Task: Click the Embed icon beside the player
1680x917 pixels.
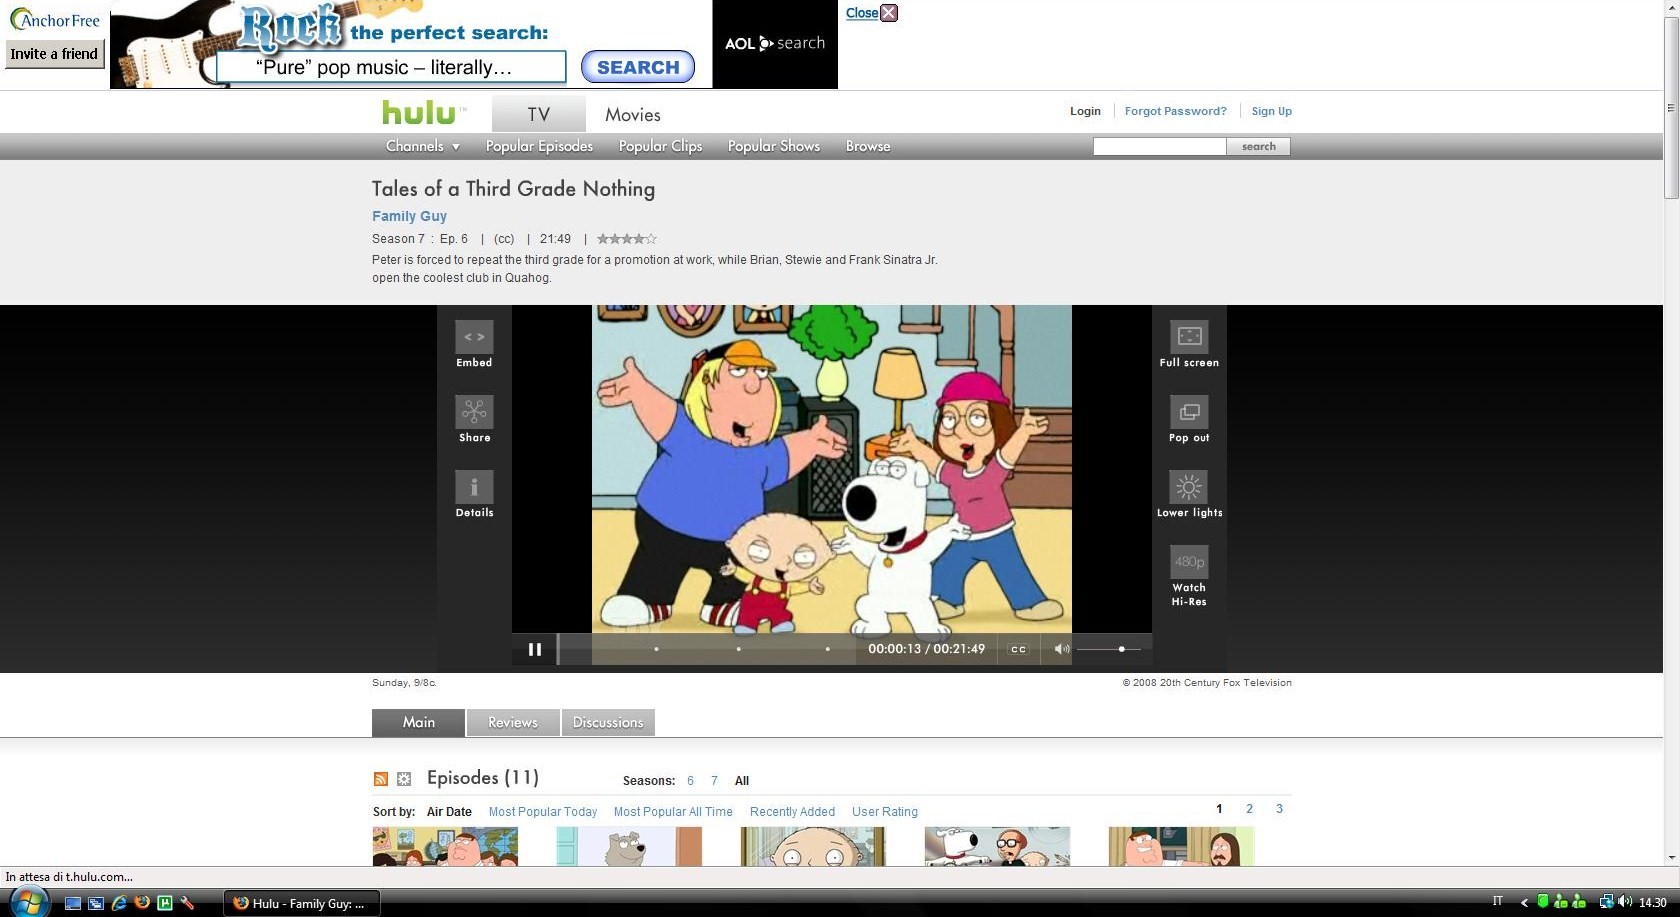Action: (x=474, y=338)
